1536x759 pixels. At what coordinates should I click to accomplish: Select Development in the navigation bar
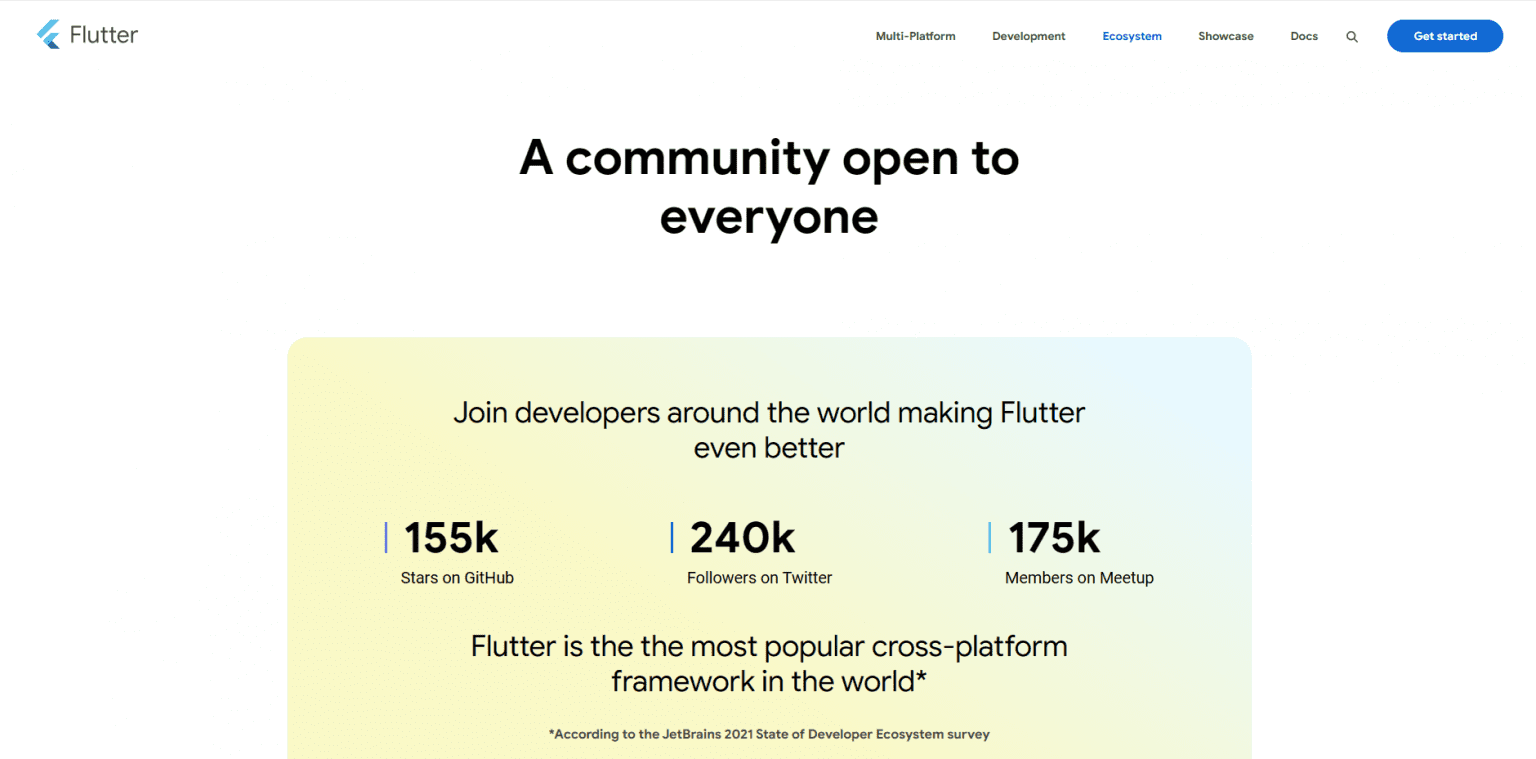(x=1028, y=36)
